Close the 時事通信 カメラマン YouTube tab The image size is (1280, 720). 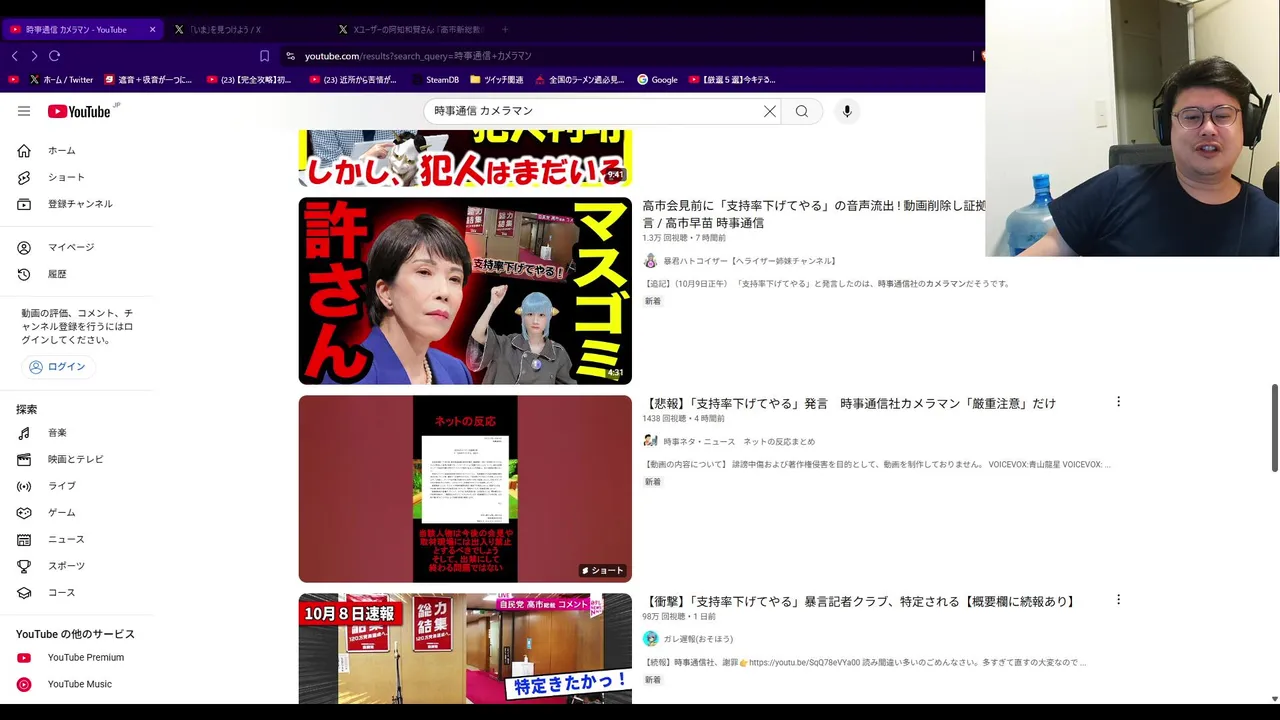coord(152,29)
